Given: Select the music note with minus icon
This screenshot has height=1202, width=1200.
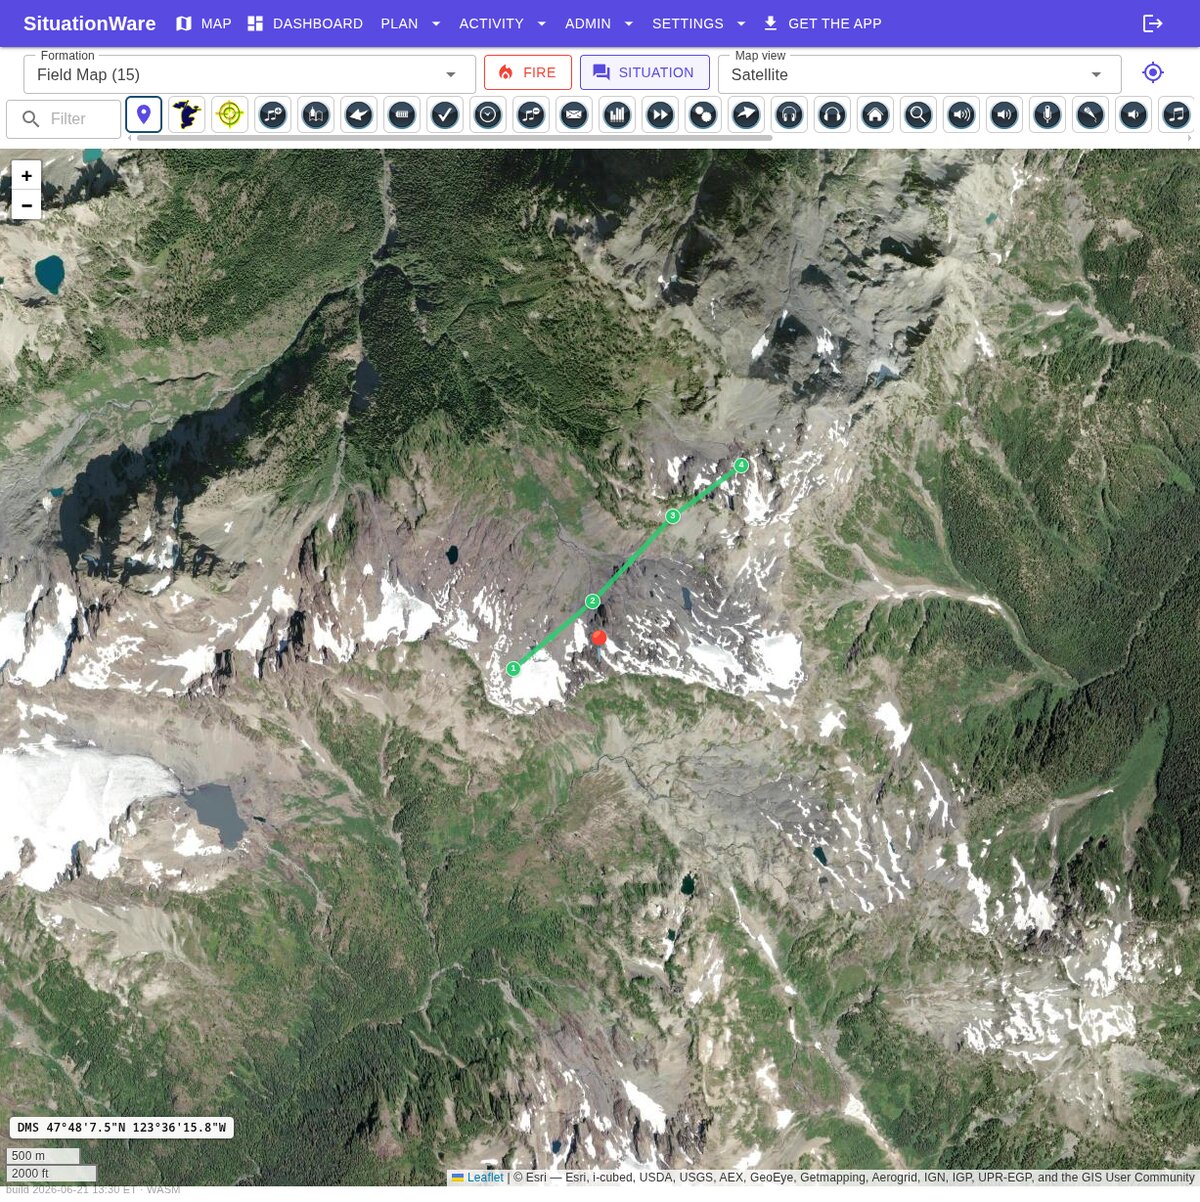Looking at the screenshot, I should pyautogui.click(x=530, y=115).
